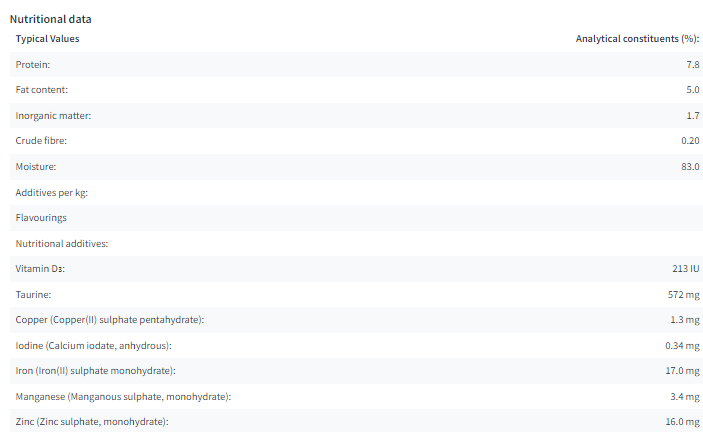Select the iron value 17.0 mg

(682, 371)
